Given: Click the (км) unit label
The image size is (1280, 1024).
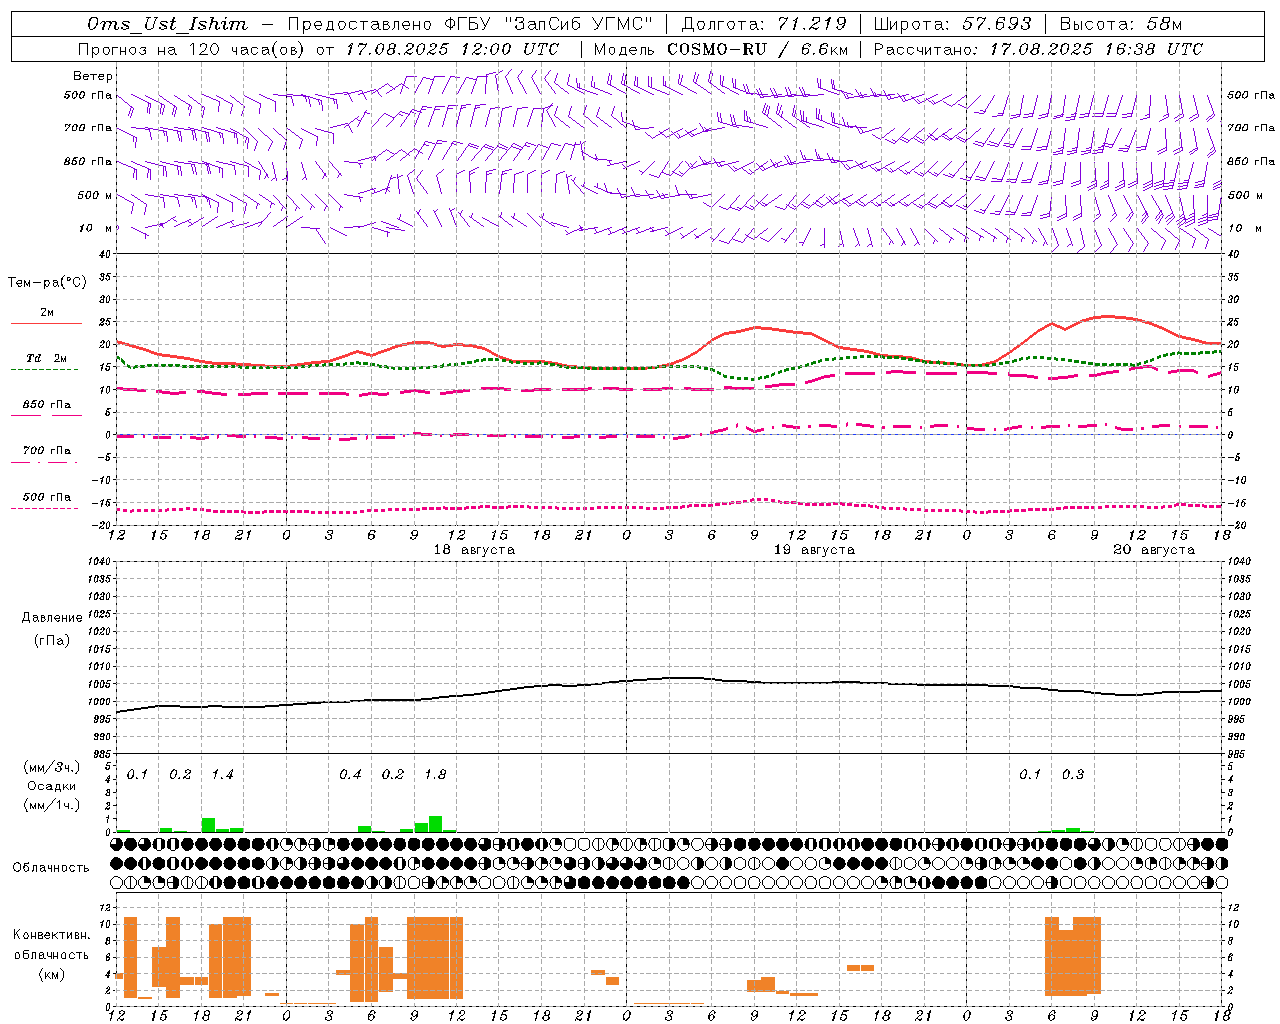Looking at the screenshot, I should 52,974.
